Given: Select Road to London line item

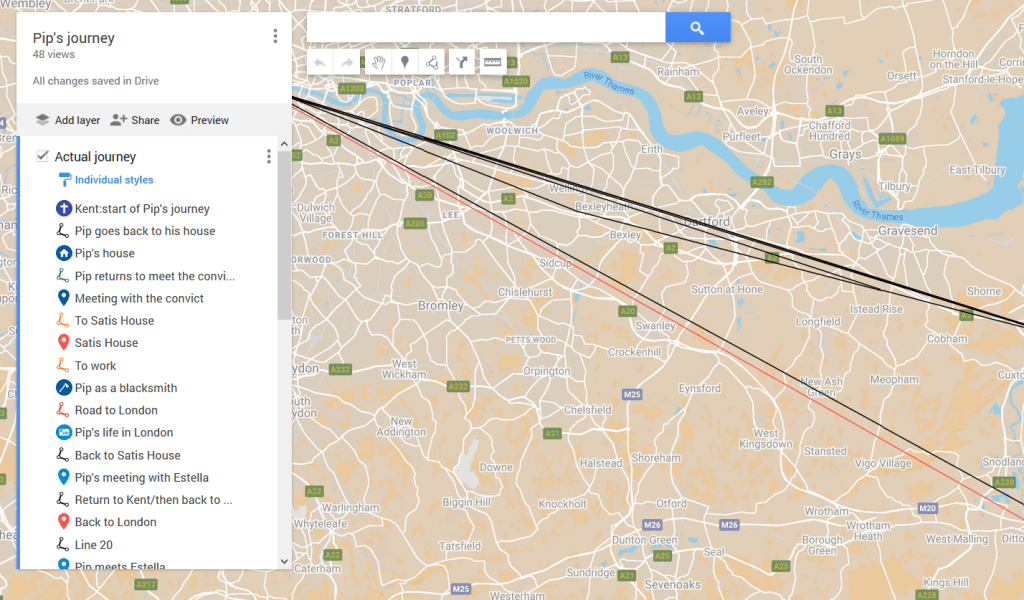Looking at the screenshot, I should point(116,410).
